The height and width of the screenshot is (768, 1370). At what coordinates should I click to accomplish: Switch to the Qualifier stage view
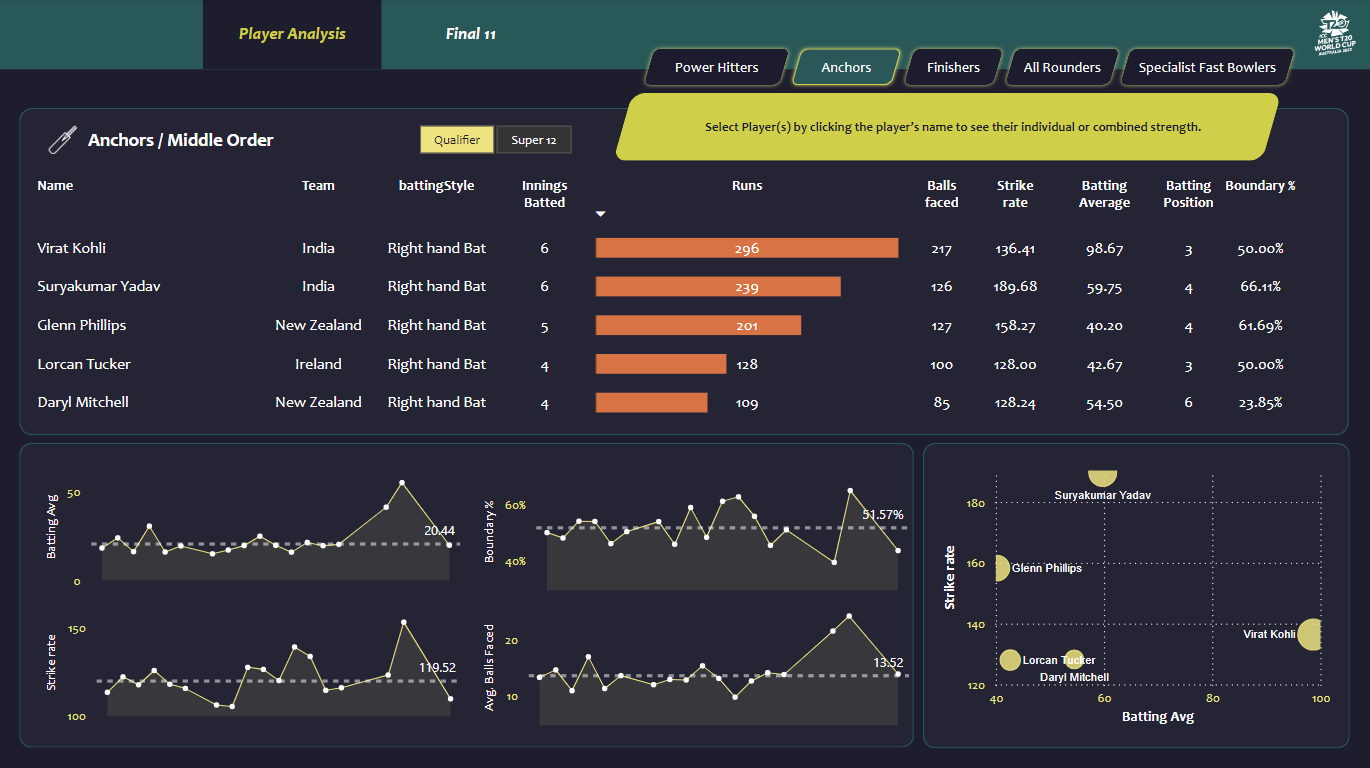(x=457, y=139)
